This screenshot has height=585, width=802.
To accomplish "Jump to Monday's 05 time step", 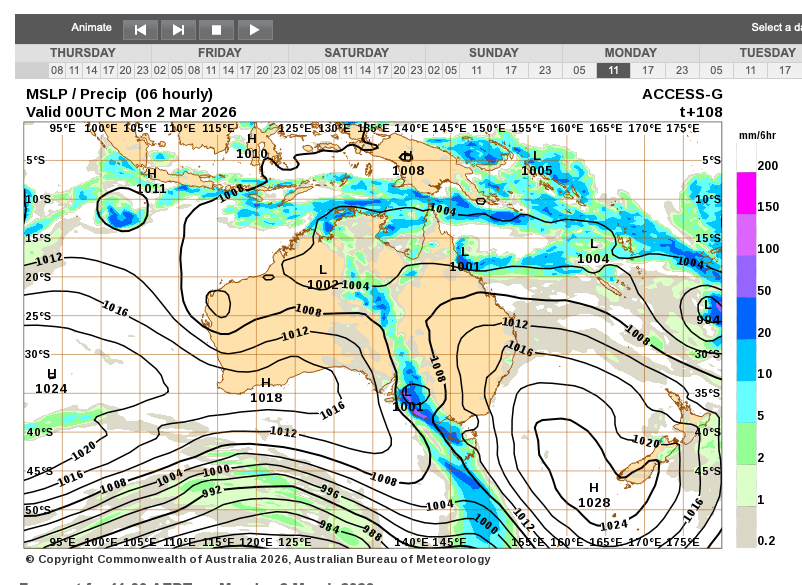I will point(579,70).
